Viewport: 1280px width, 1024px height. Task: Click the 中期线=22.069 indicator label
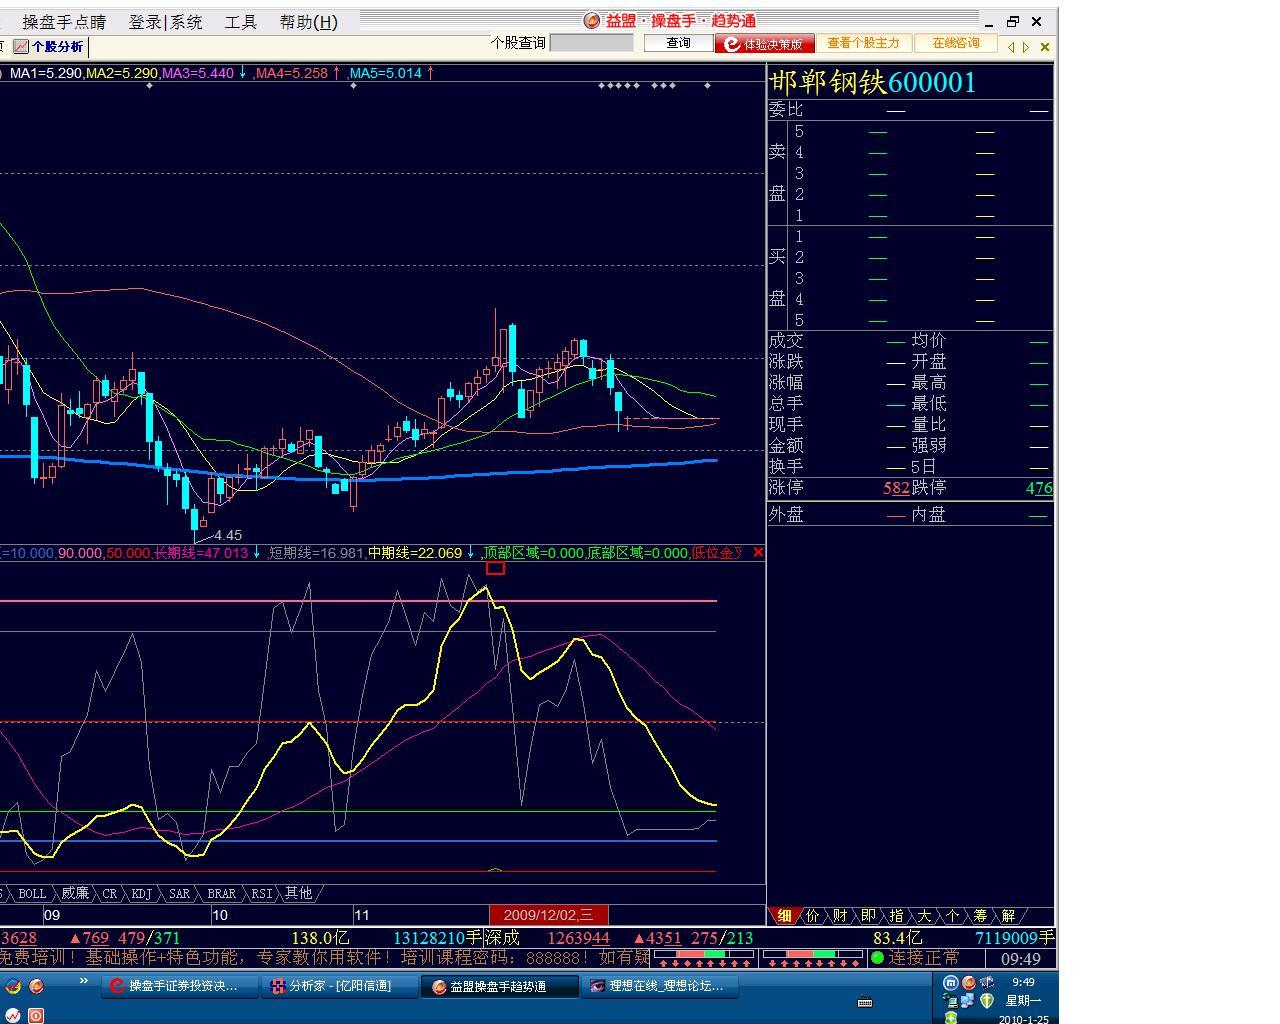(415, 553)
